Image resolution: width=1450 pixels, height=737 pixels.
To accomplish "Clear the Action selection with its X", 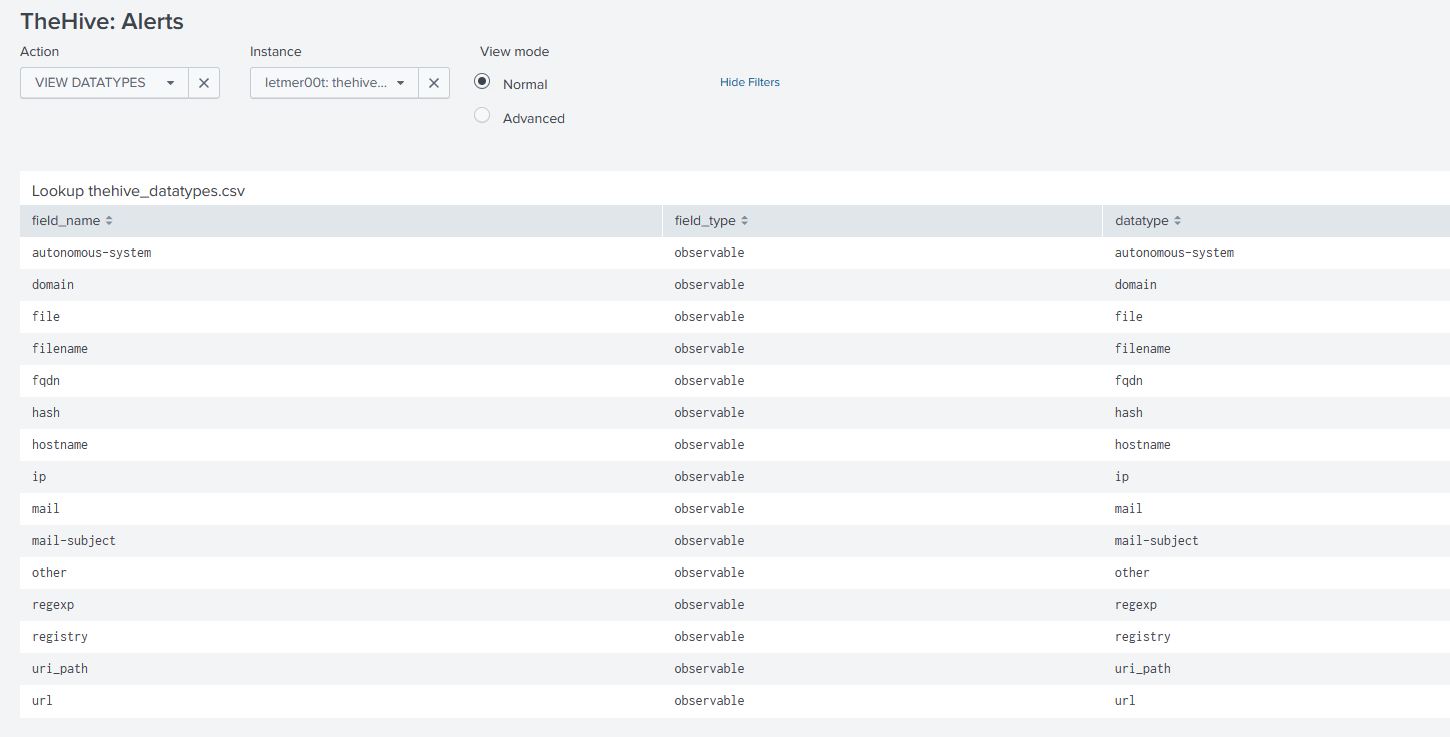I will [x=204, y=83].
